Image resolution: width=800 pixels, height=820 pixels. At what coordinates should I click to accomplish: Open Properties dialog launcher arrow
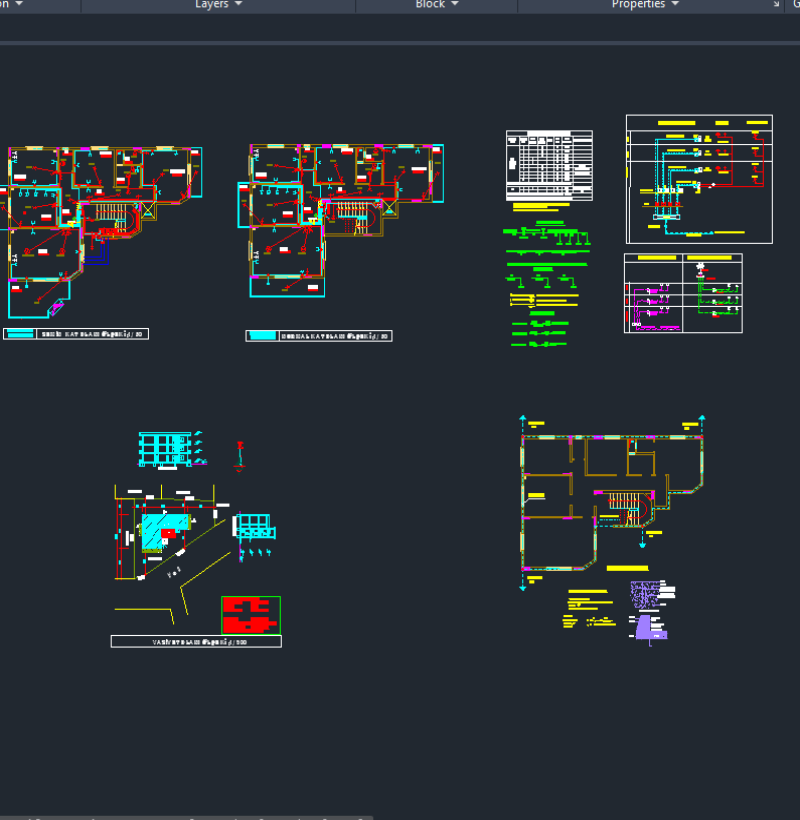[x=777, y=5]
